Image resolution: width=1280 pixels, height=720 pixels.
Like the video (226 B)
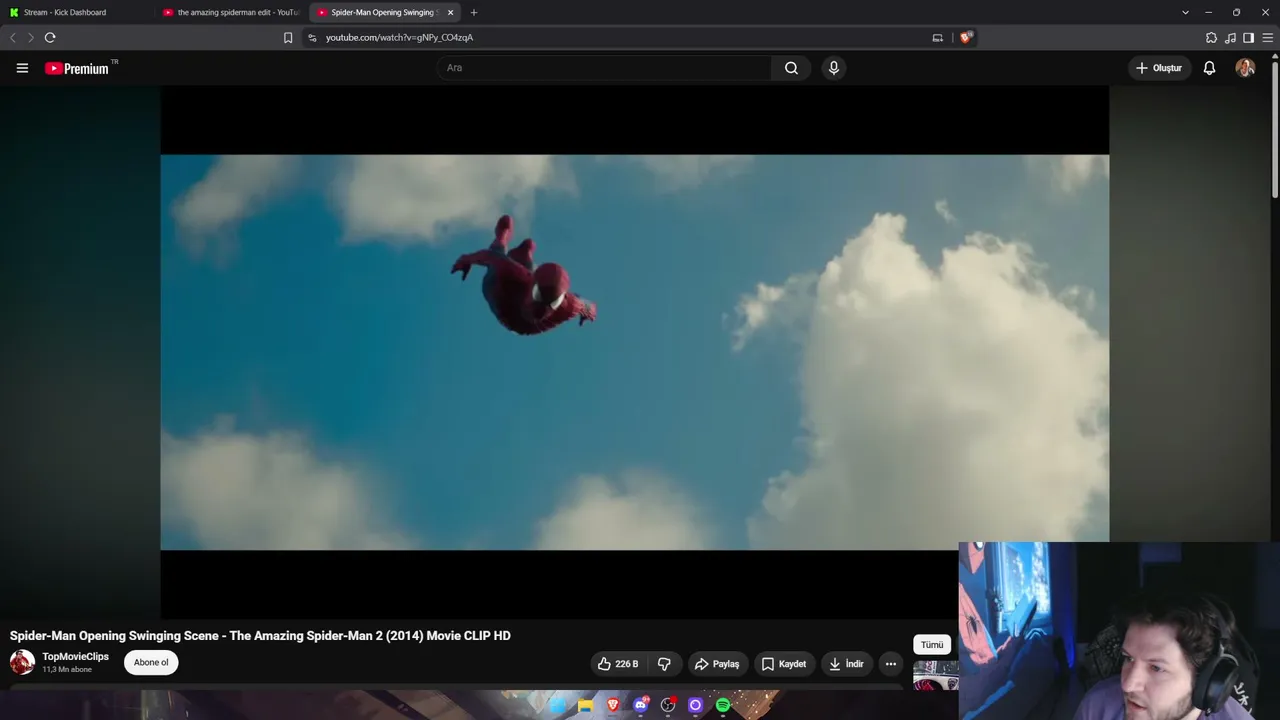617,664
